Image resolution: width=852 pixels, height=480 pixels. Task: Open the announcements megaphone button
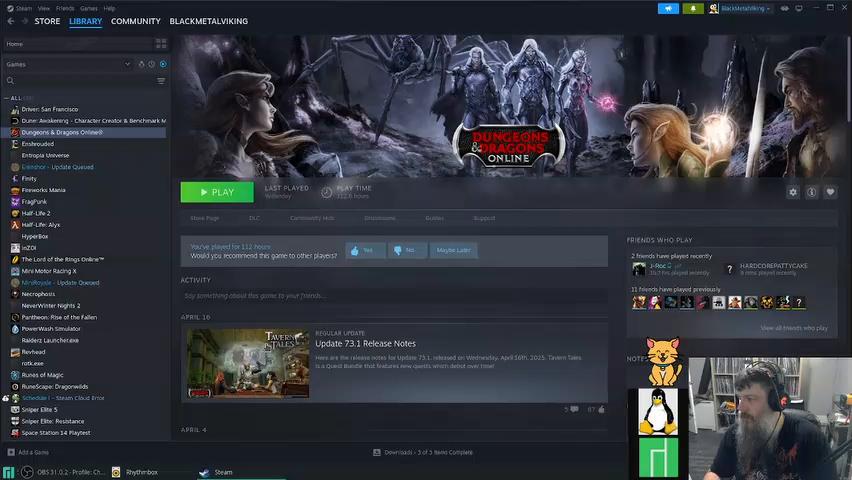[668, 9]
